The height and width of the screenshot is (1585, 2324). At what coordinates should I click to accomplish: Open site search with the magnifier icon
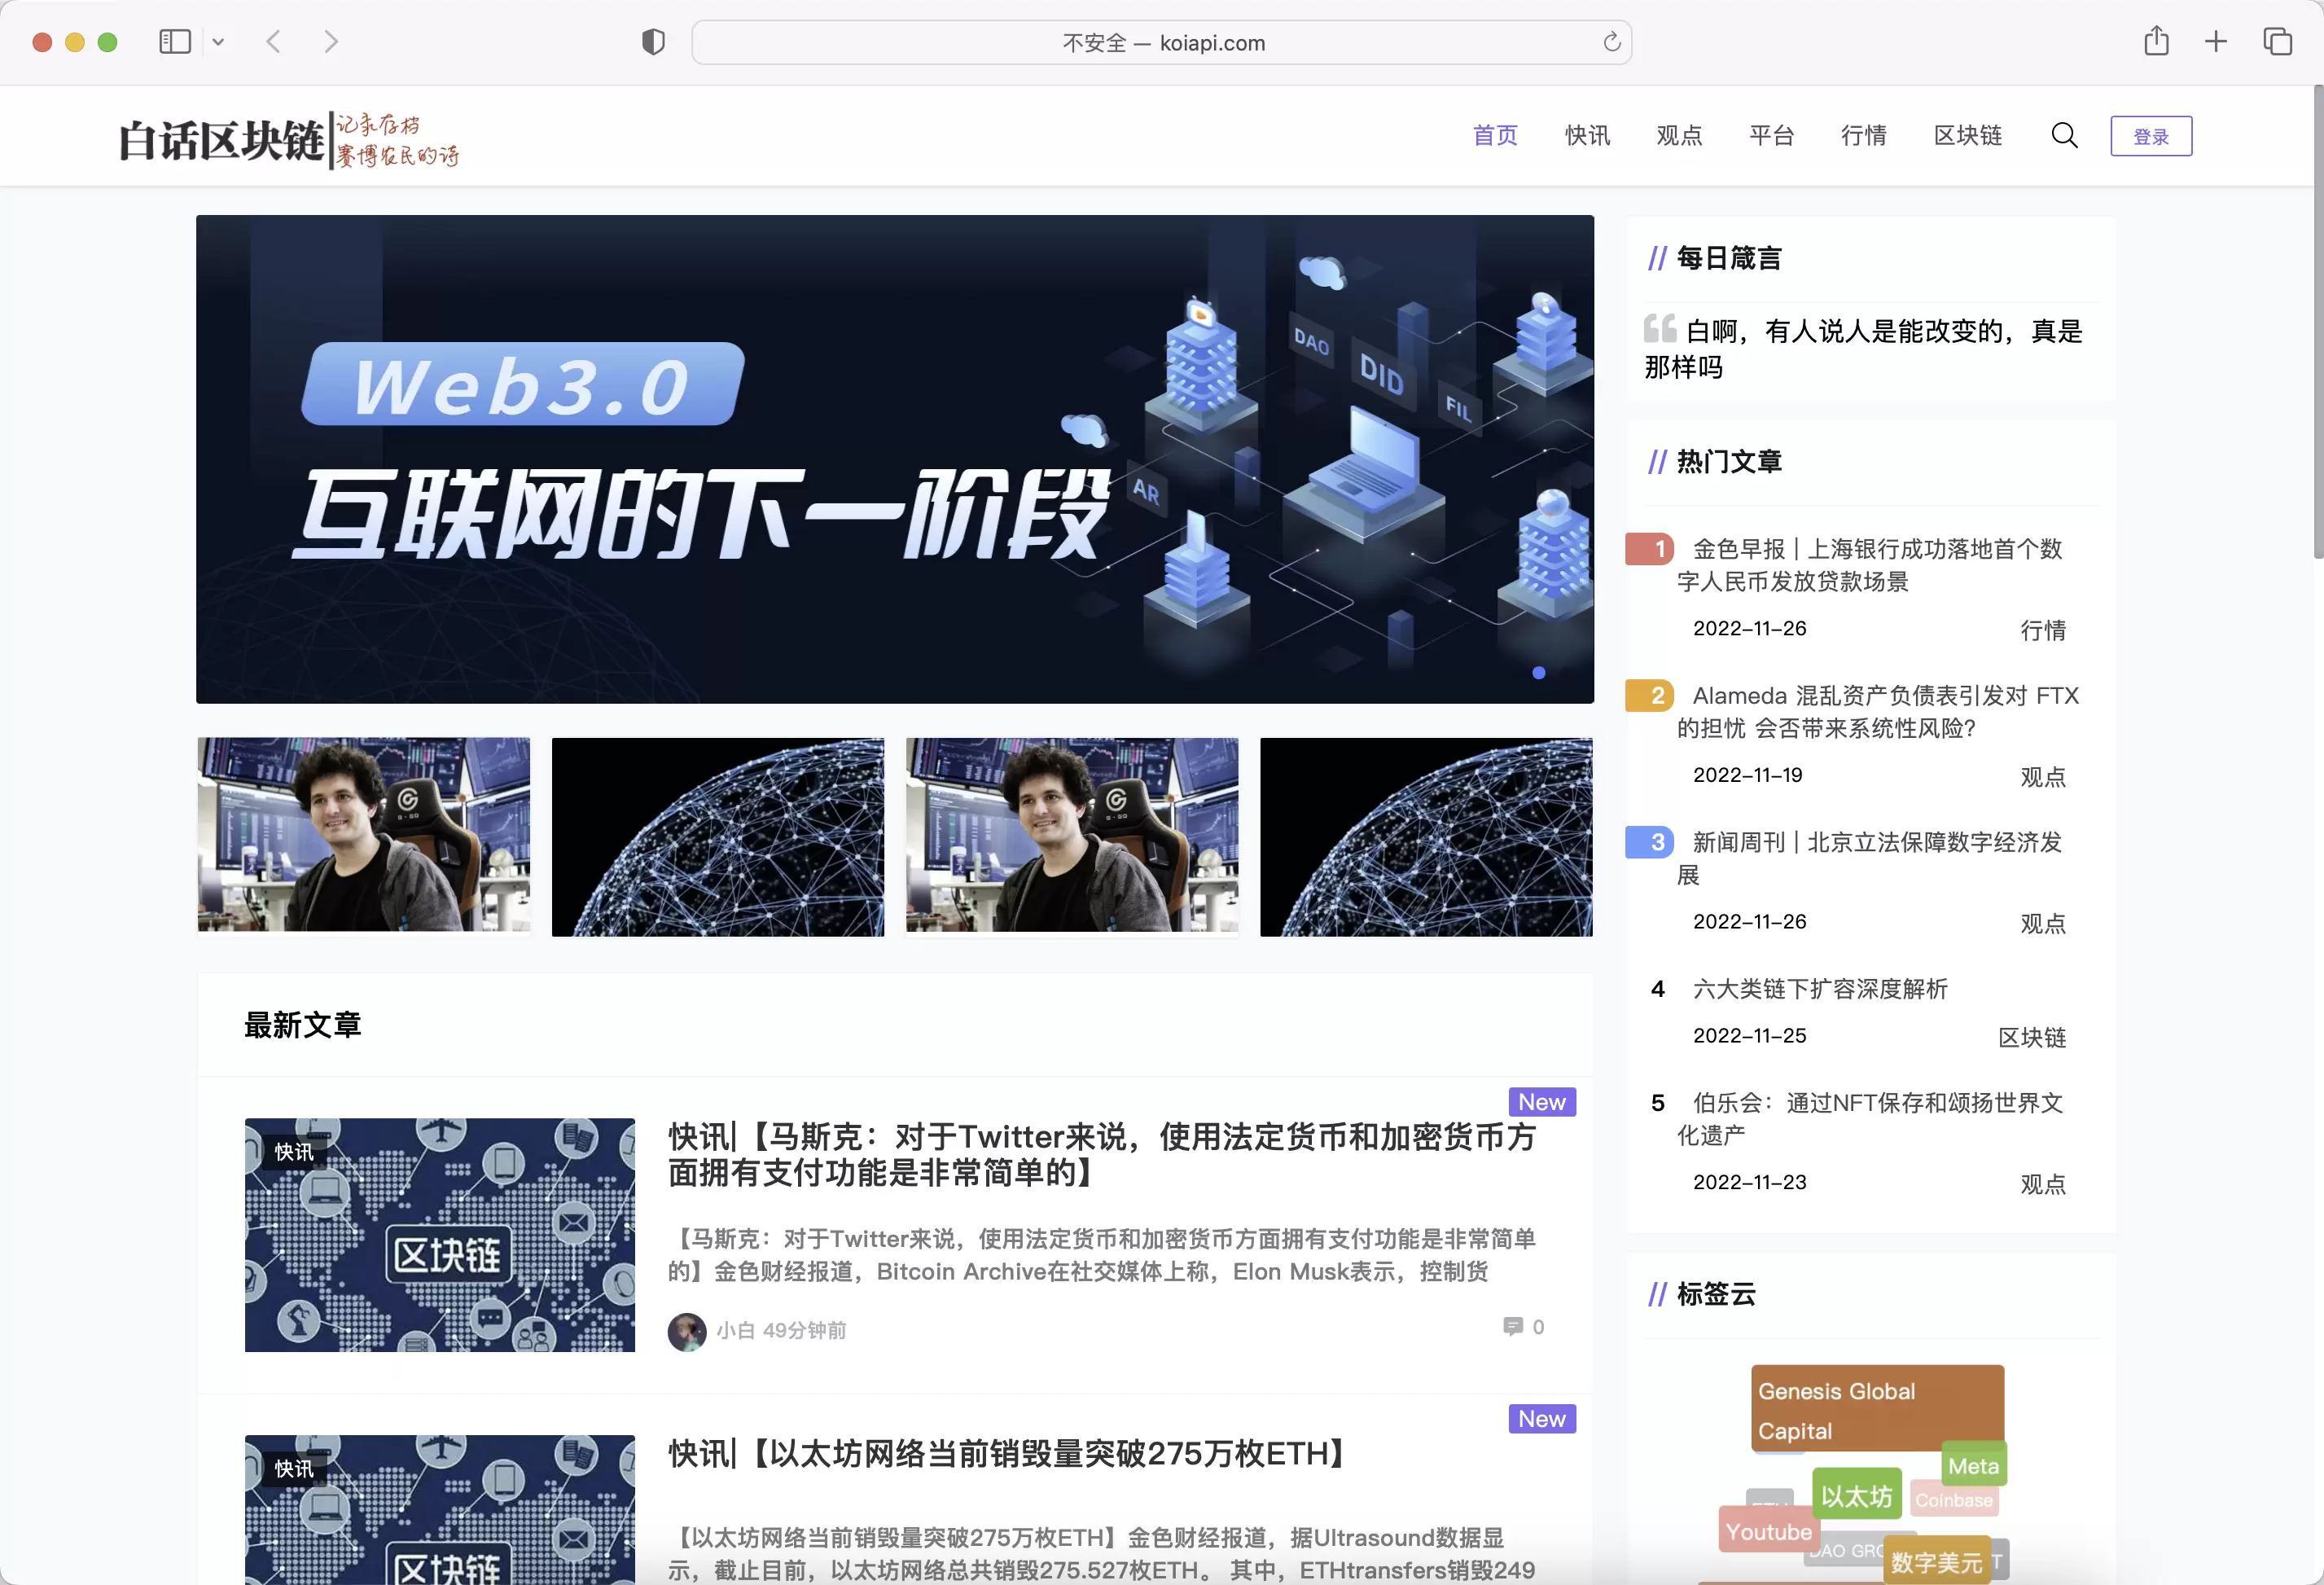[2064, 135]
